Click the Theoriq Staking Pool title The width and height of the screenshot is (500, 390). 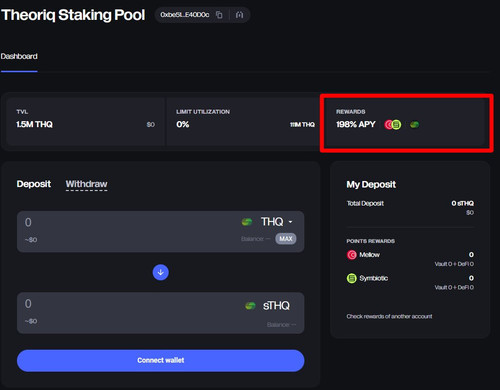[x=73, y=15]
